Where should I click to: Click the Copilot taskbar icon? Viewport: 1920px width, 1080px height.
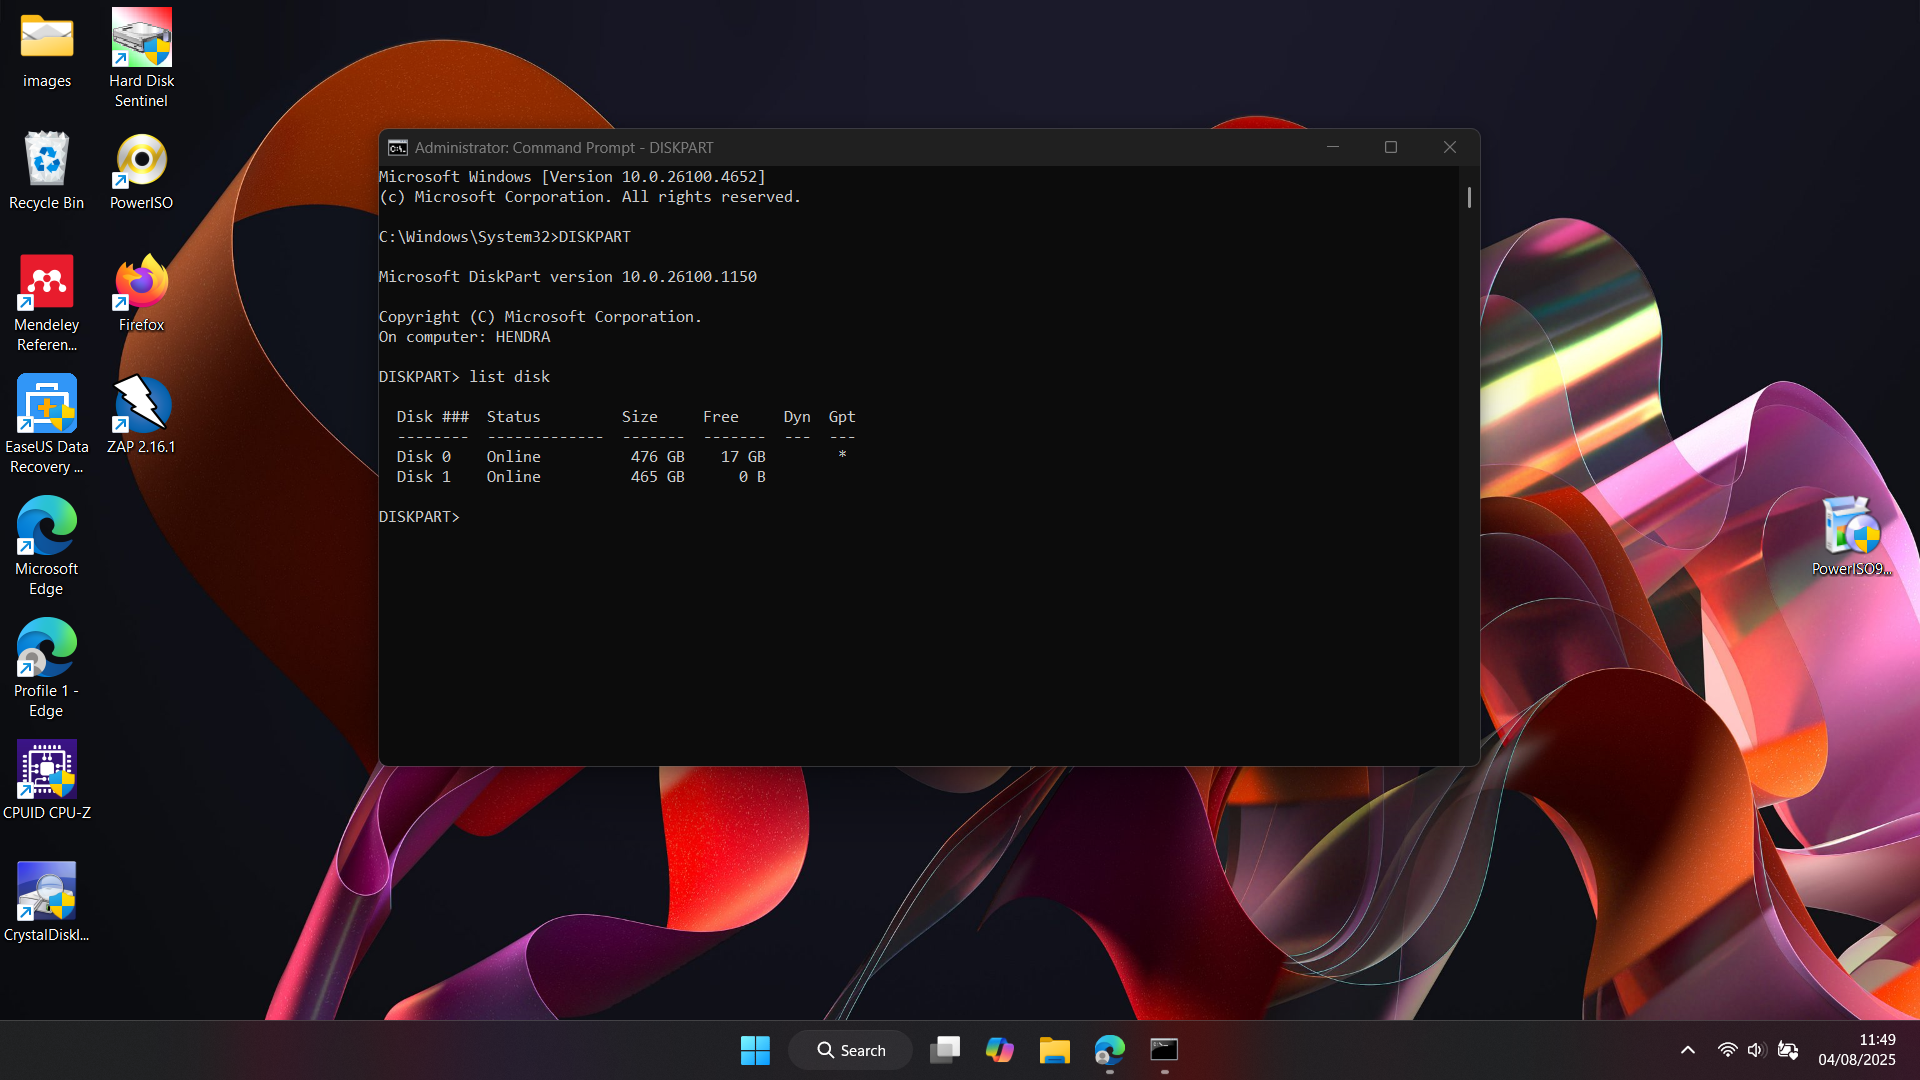[x=999, y=1050]
